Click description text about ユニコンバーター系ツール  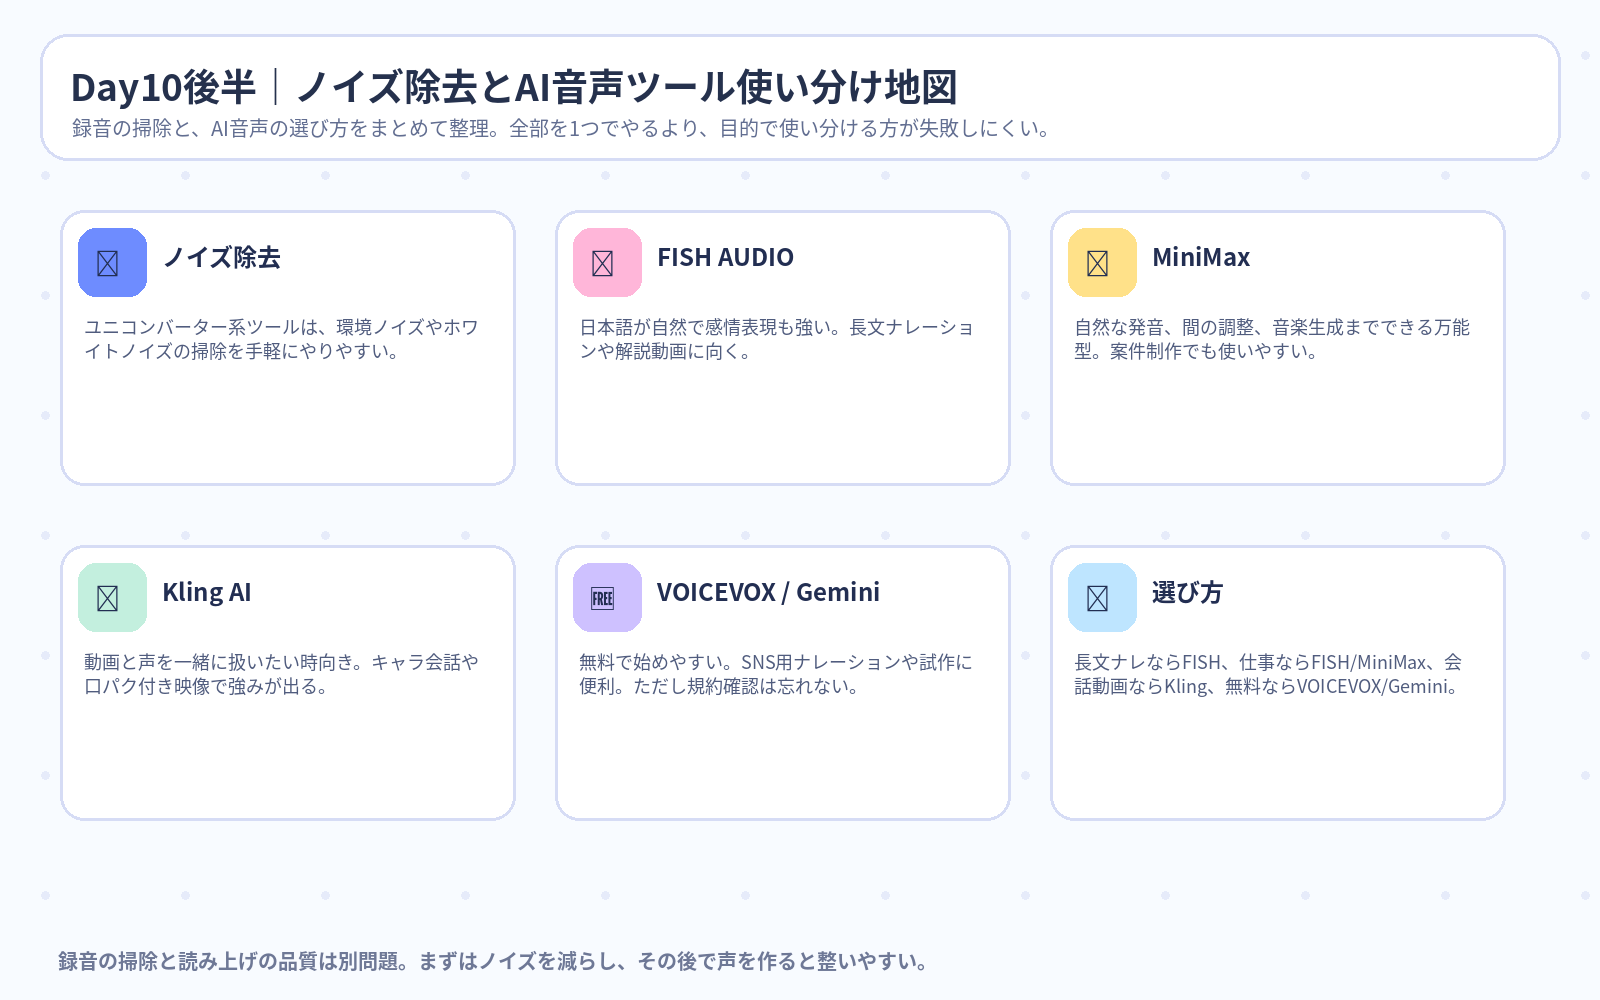[281, 339]
